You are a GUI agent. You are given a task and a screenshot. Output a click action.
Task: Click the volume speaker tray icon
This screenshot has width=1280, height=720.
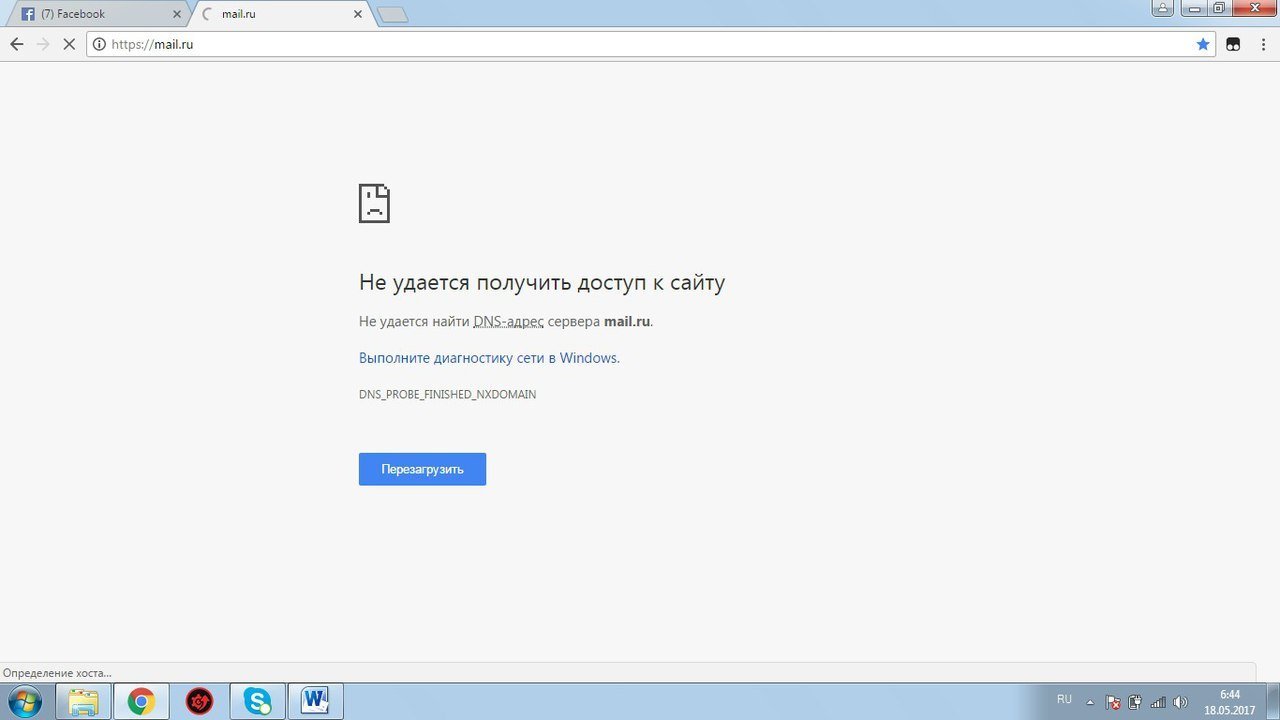1180,702
